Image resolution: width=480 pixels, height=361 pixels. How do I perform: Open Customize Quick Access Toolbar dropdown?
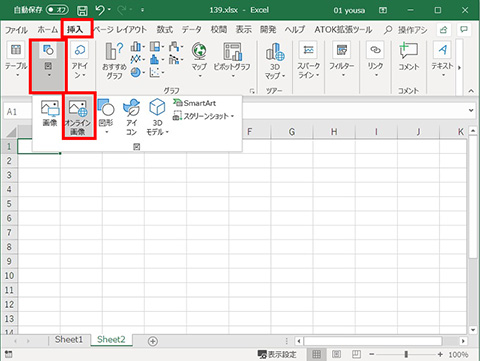click(143, 10)
